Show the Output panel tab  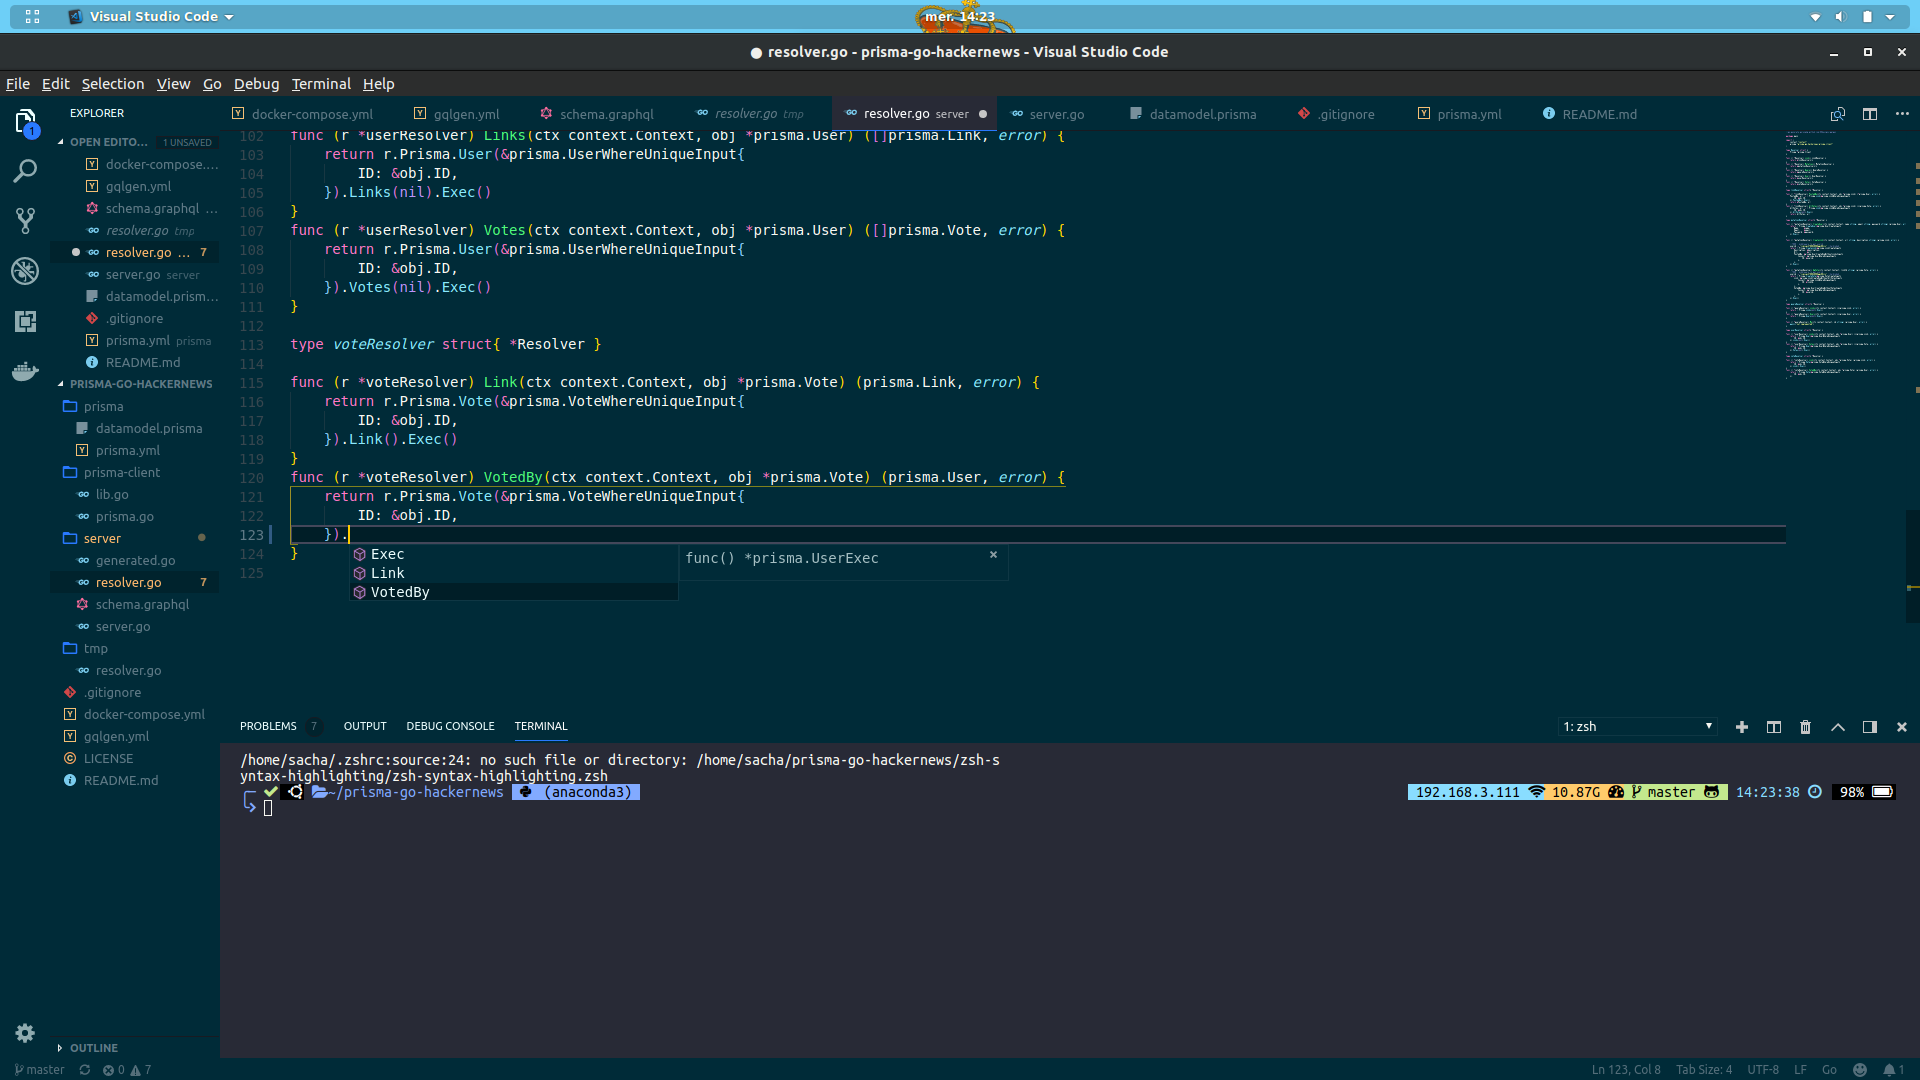pos(365,727)
